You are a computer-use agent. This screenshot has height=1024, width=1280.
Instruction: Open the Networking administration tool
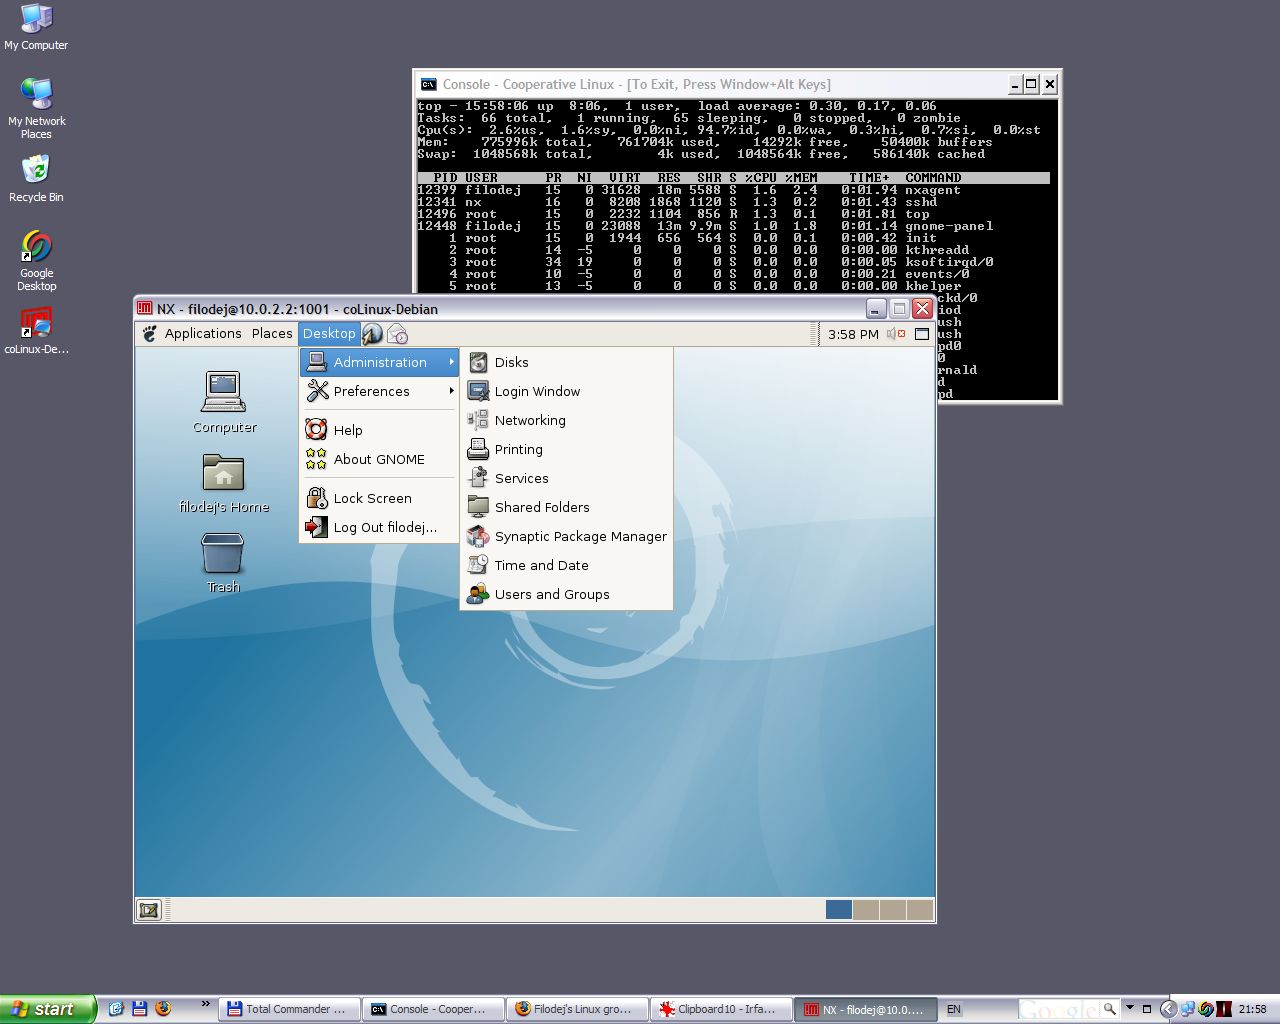coord(566,420)
